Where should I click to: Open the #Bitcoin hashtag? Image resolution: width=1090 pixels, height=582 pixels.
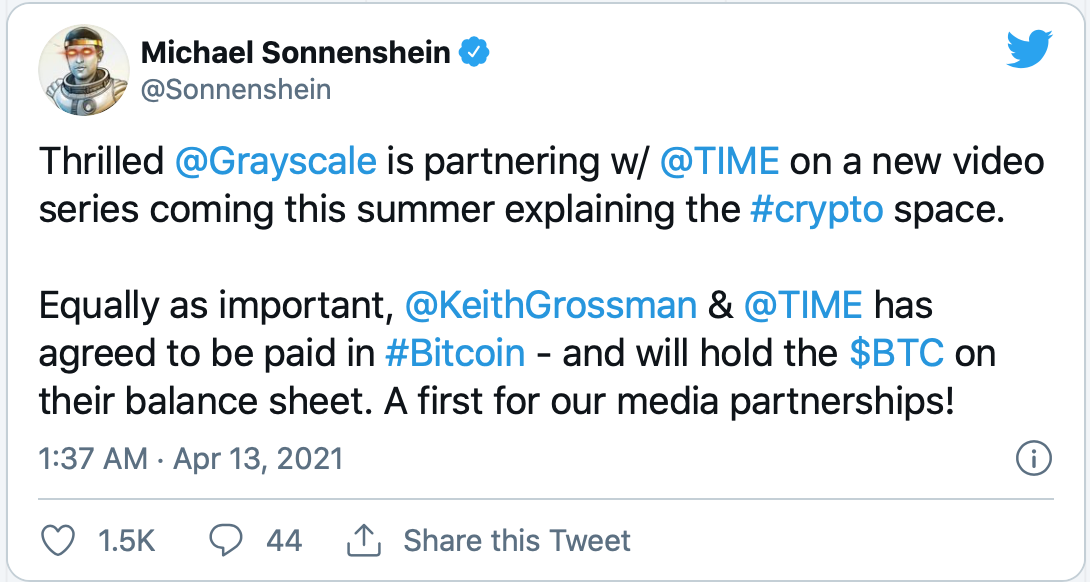[x=455, y=353]
